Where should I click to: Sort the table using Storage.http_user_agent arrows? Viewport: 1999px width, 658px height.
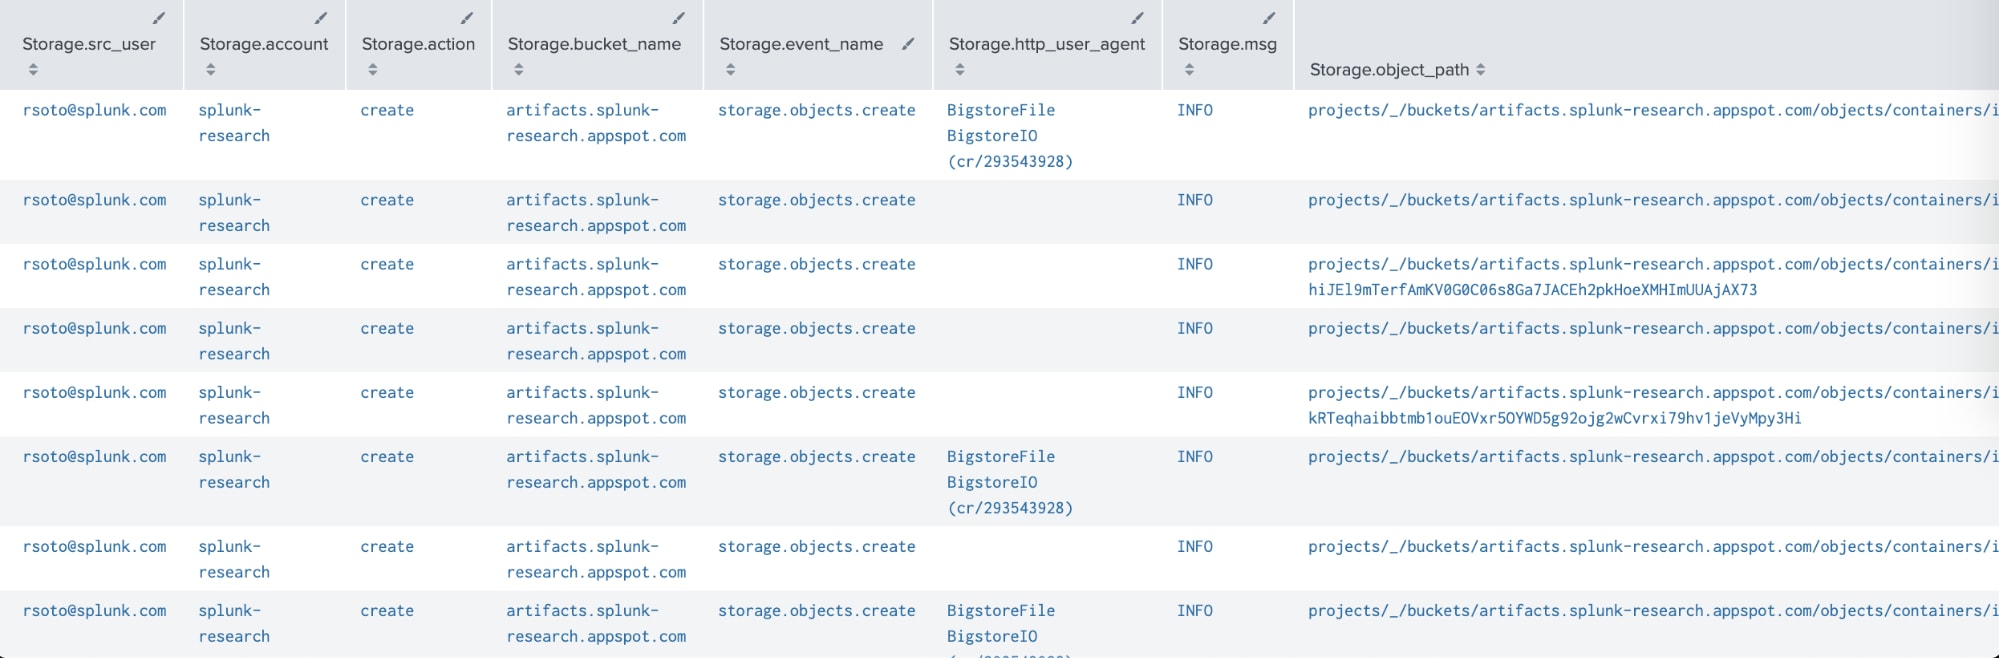(959, 70)
